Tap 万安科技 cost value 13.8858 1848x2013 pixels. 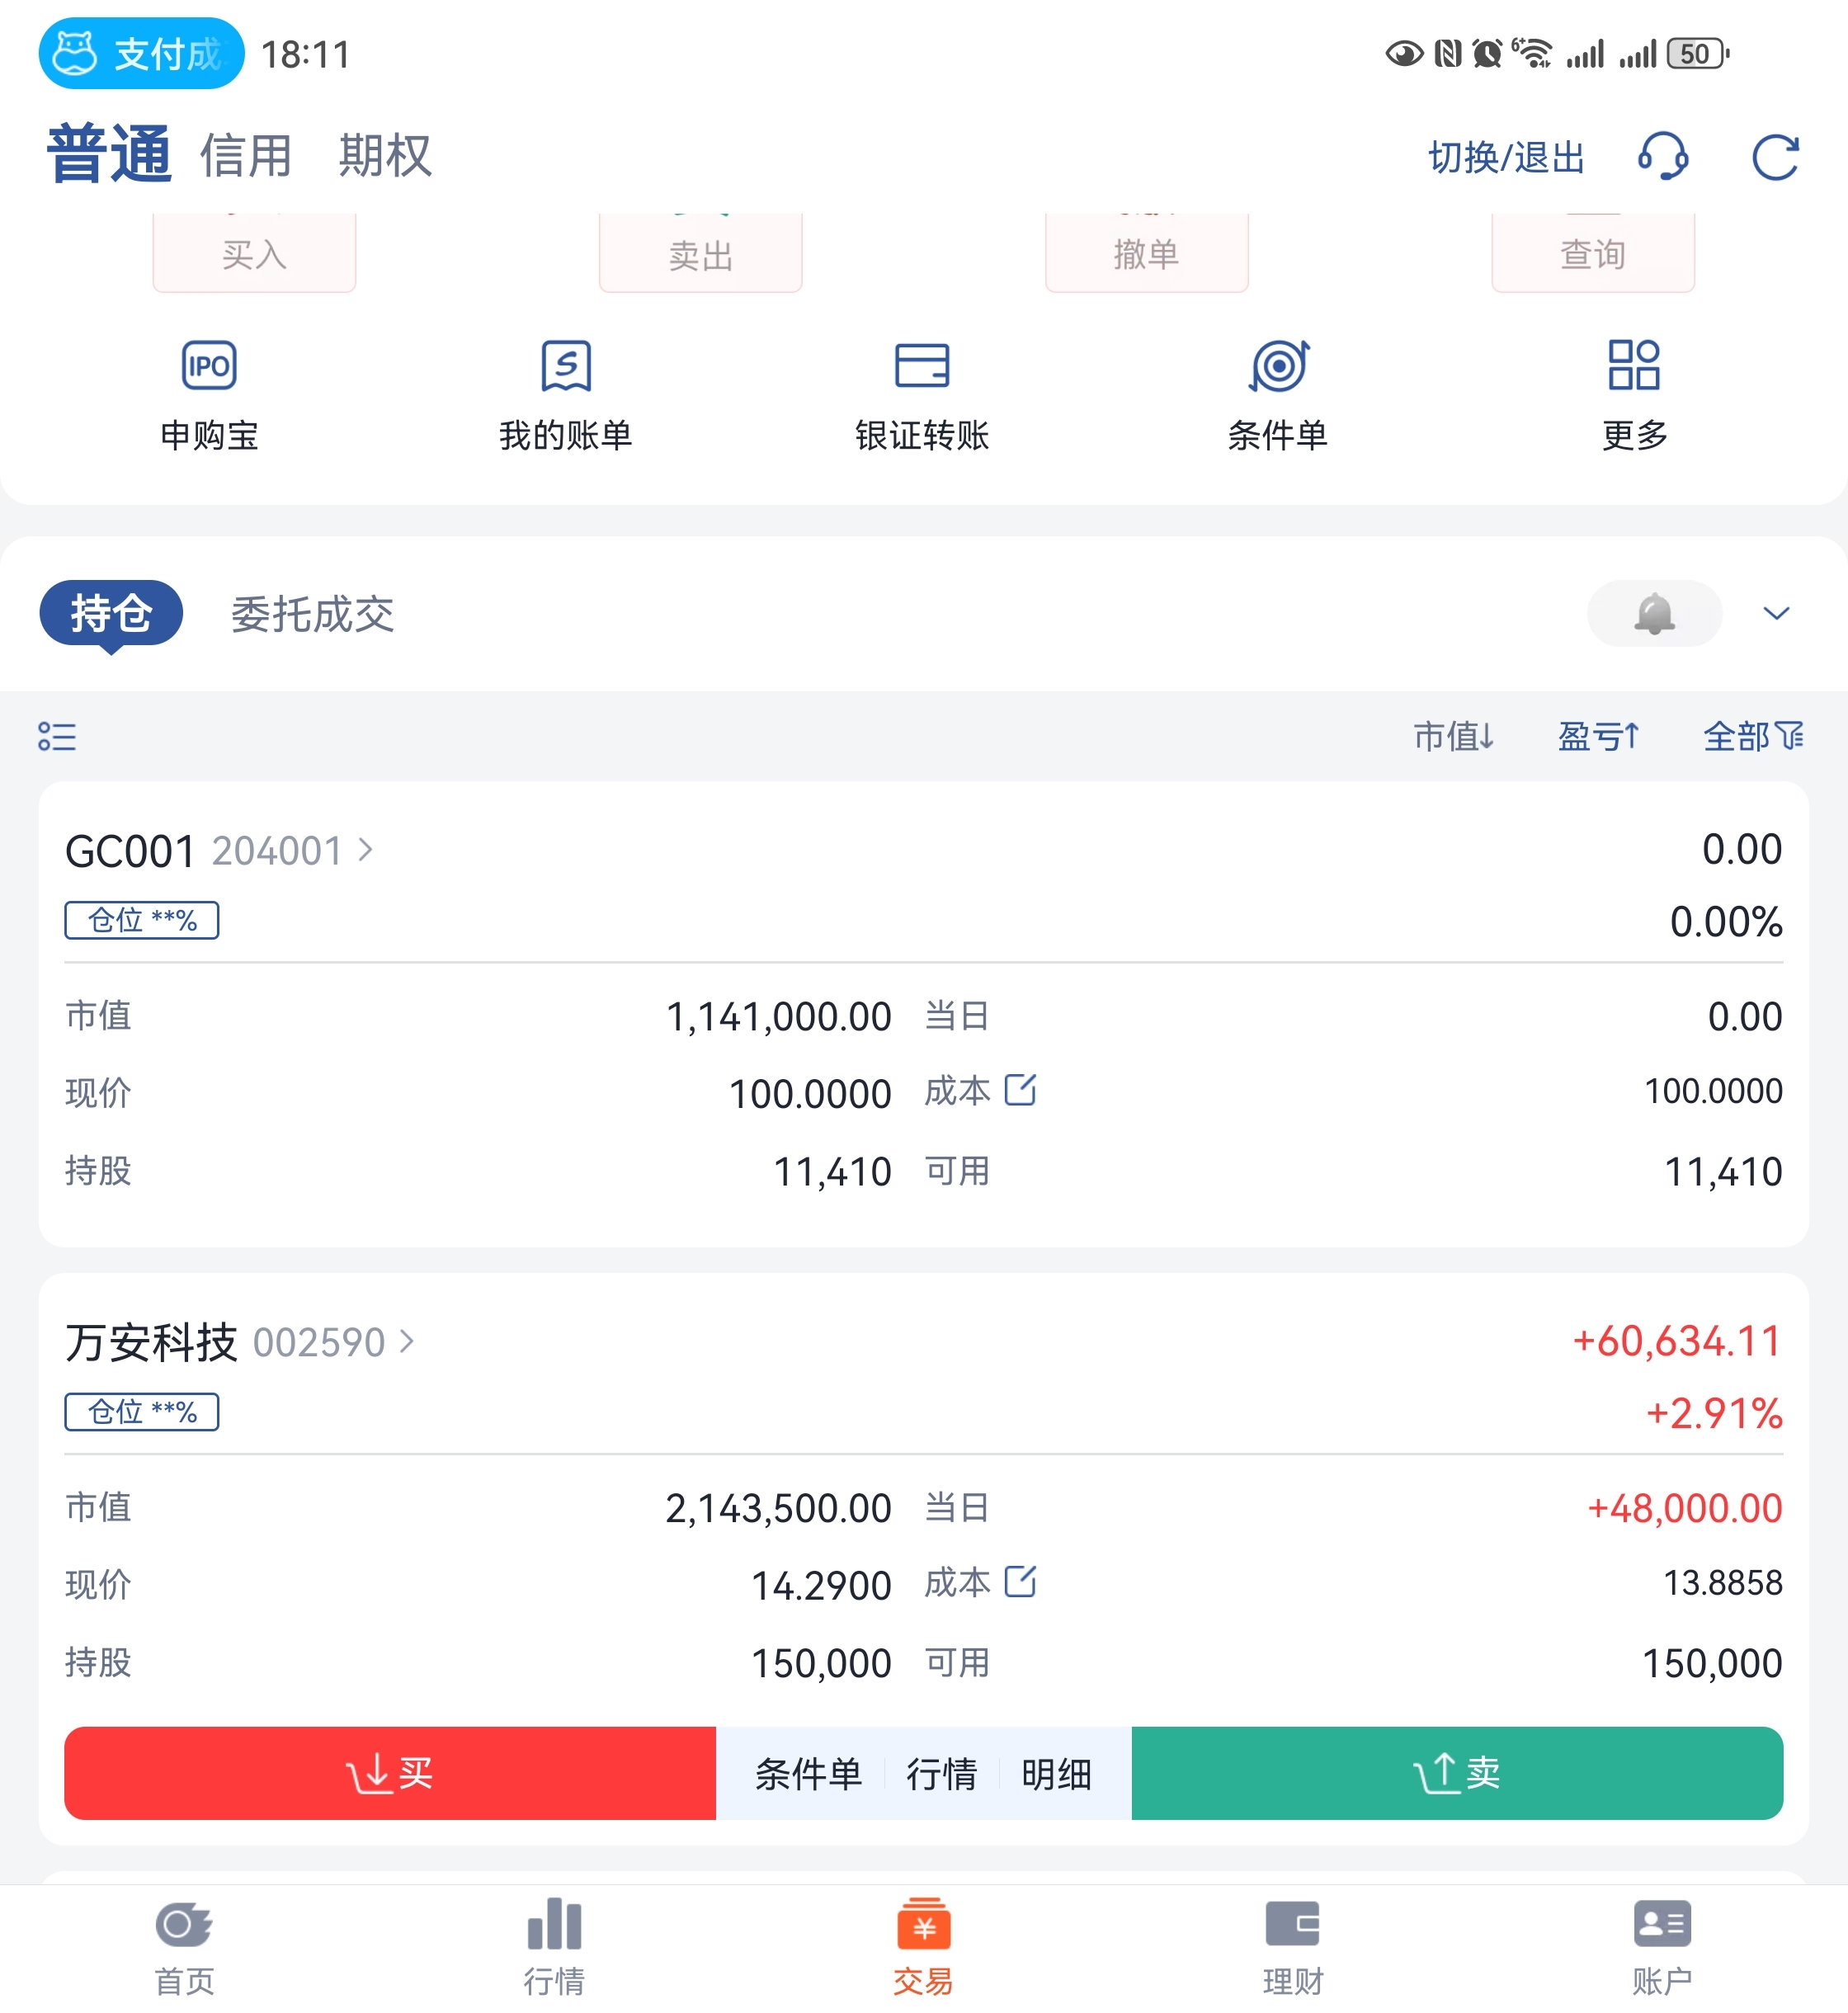click(x=1723, y=1582)
